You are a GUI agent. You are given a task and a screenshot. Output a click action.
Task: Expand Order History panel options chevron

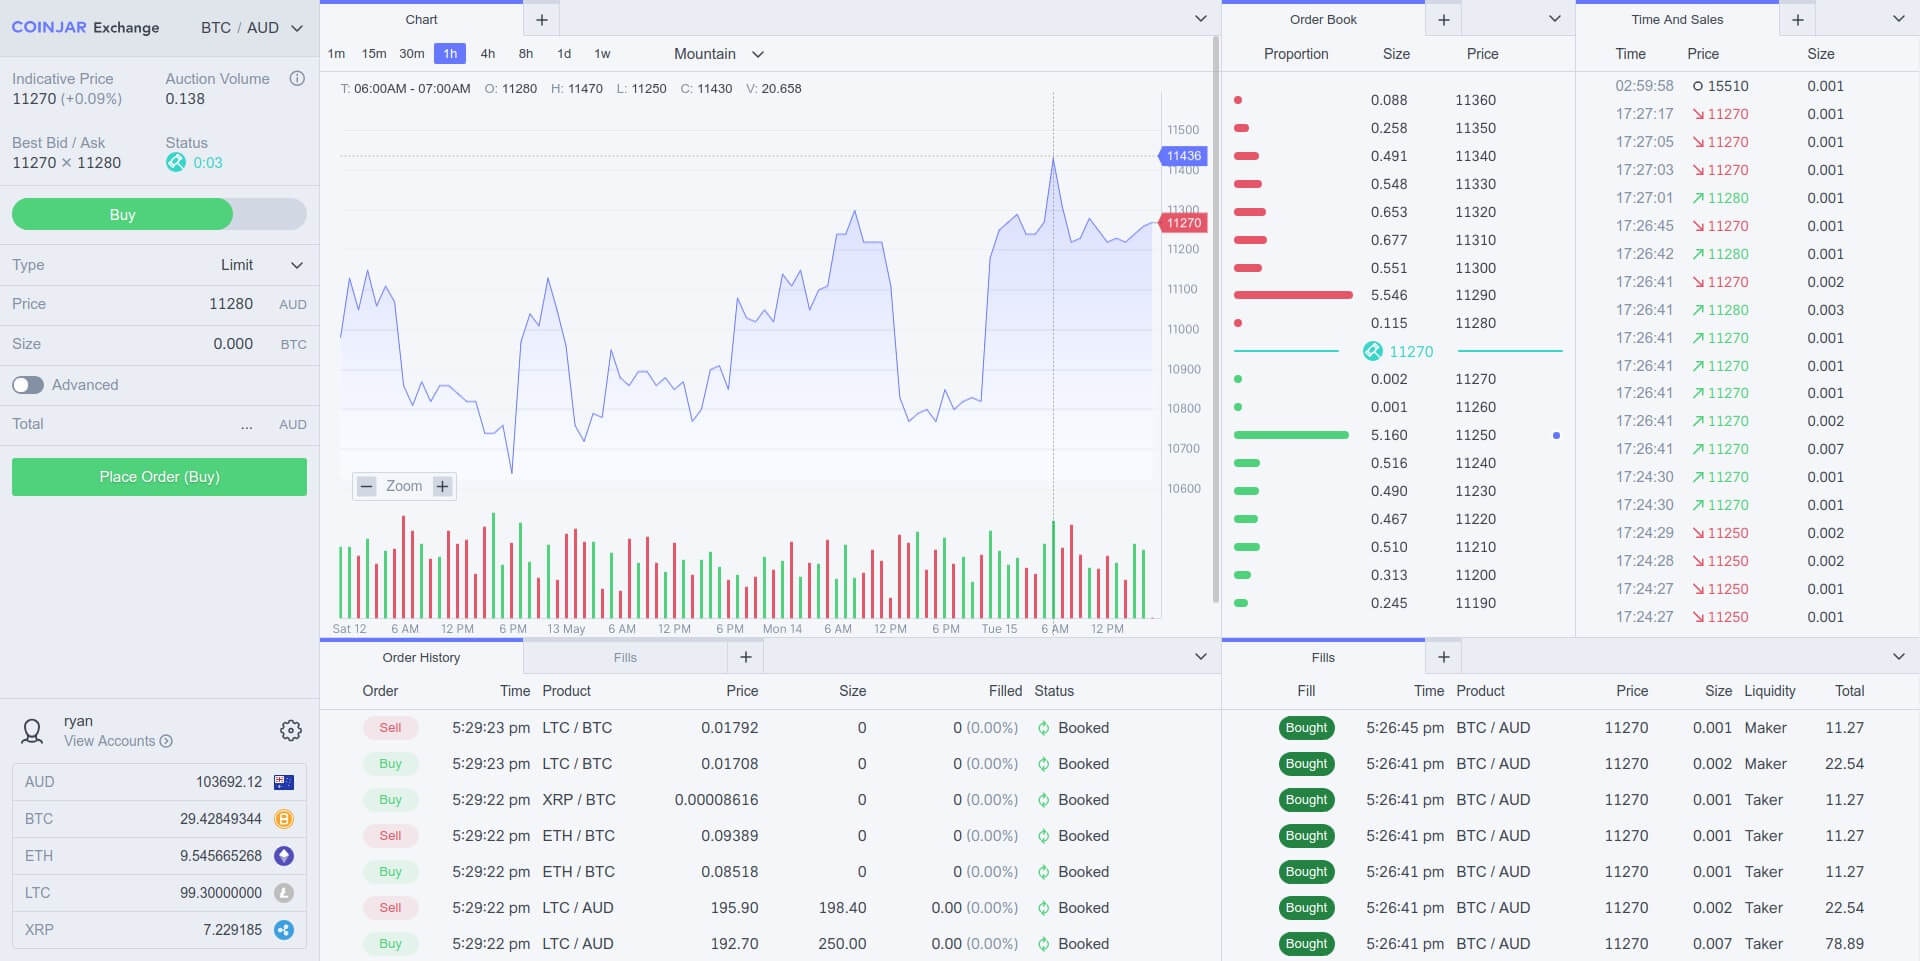click(x=1200, y=657)
